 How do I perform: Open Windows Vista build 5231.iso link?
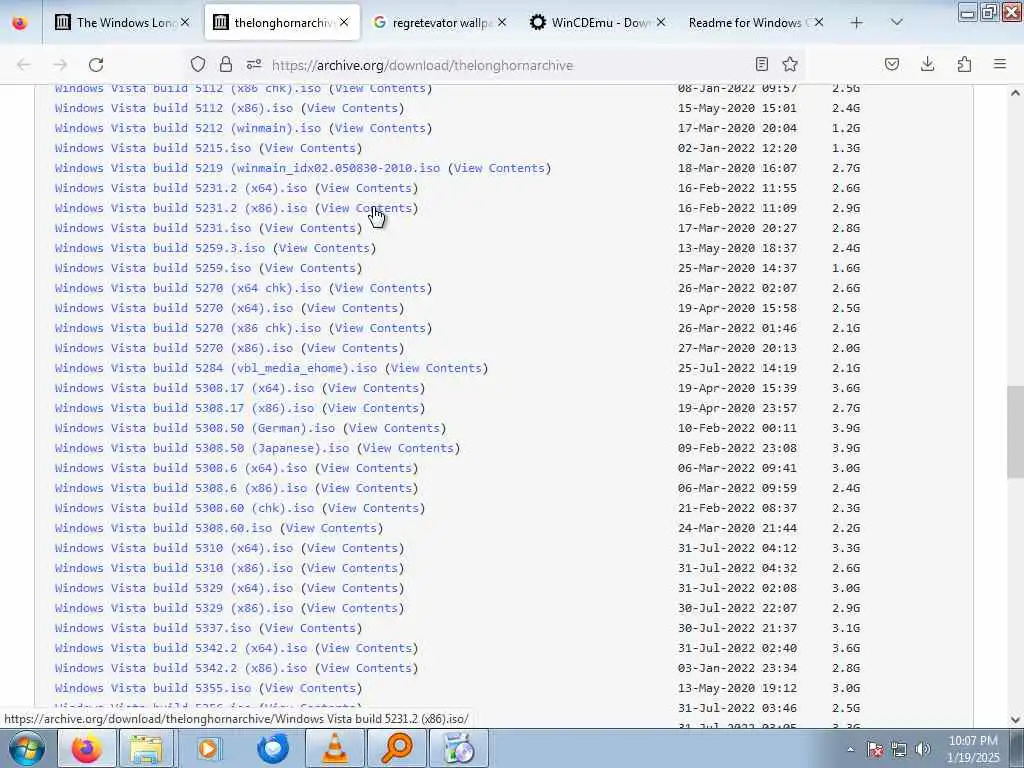pos(153,228)
